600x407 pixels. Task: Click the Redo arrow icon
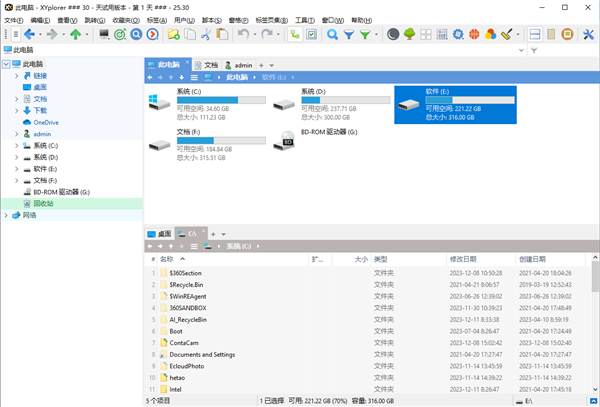click(x=267, y=34)
